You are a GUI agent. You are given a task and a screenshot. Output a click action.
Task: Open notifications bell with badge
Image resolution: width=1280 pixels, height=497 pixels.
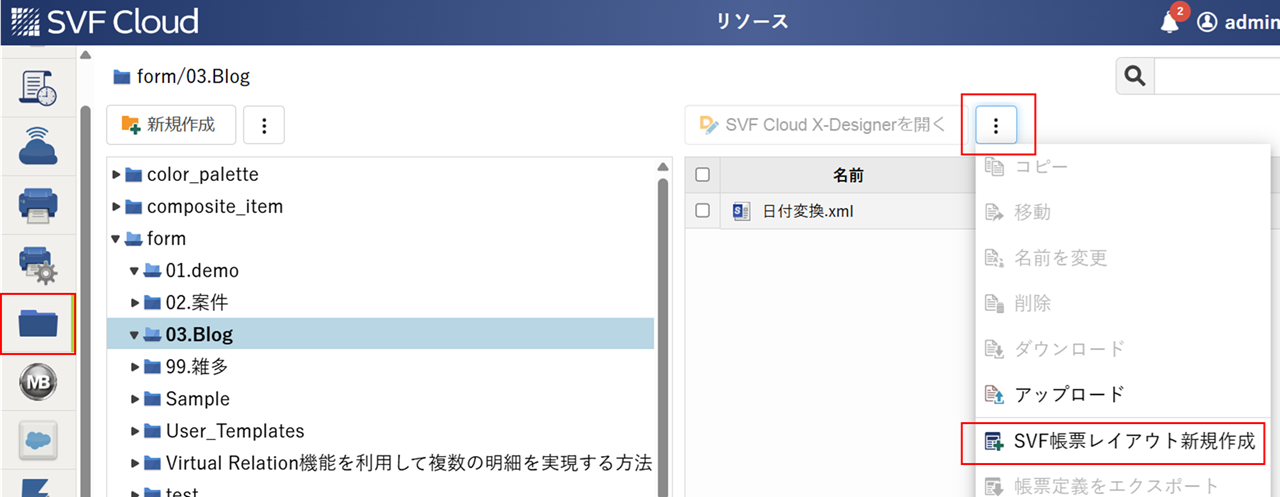click(x=1170, y=22)
